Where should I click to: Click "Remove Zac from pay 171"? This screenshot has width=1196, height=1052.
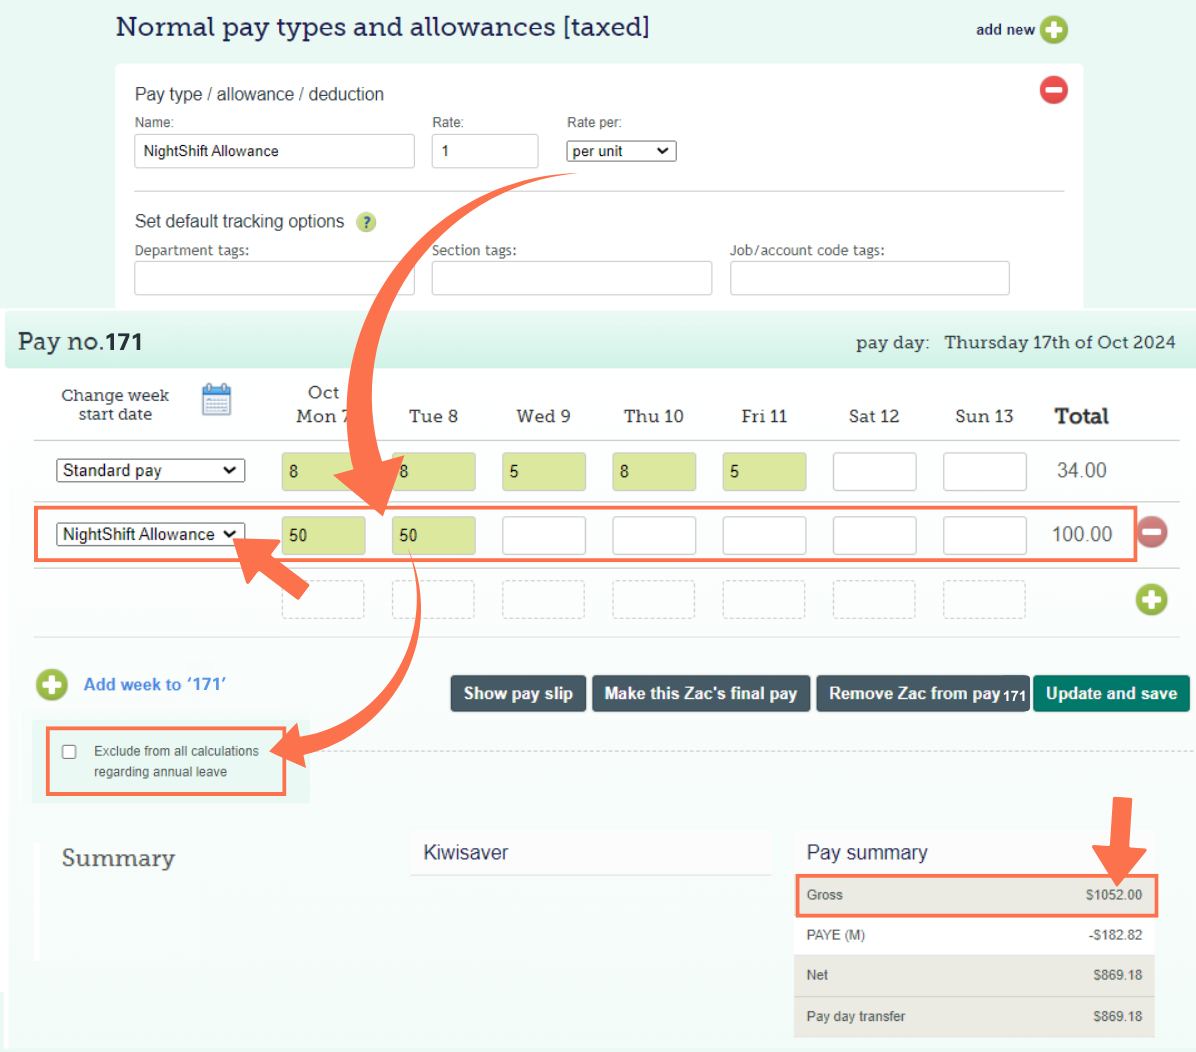(x=922, y=693)
